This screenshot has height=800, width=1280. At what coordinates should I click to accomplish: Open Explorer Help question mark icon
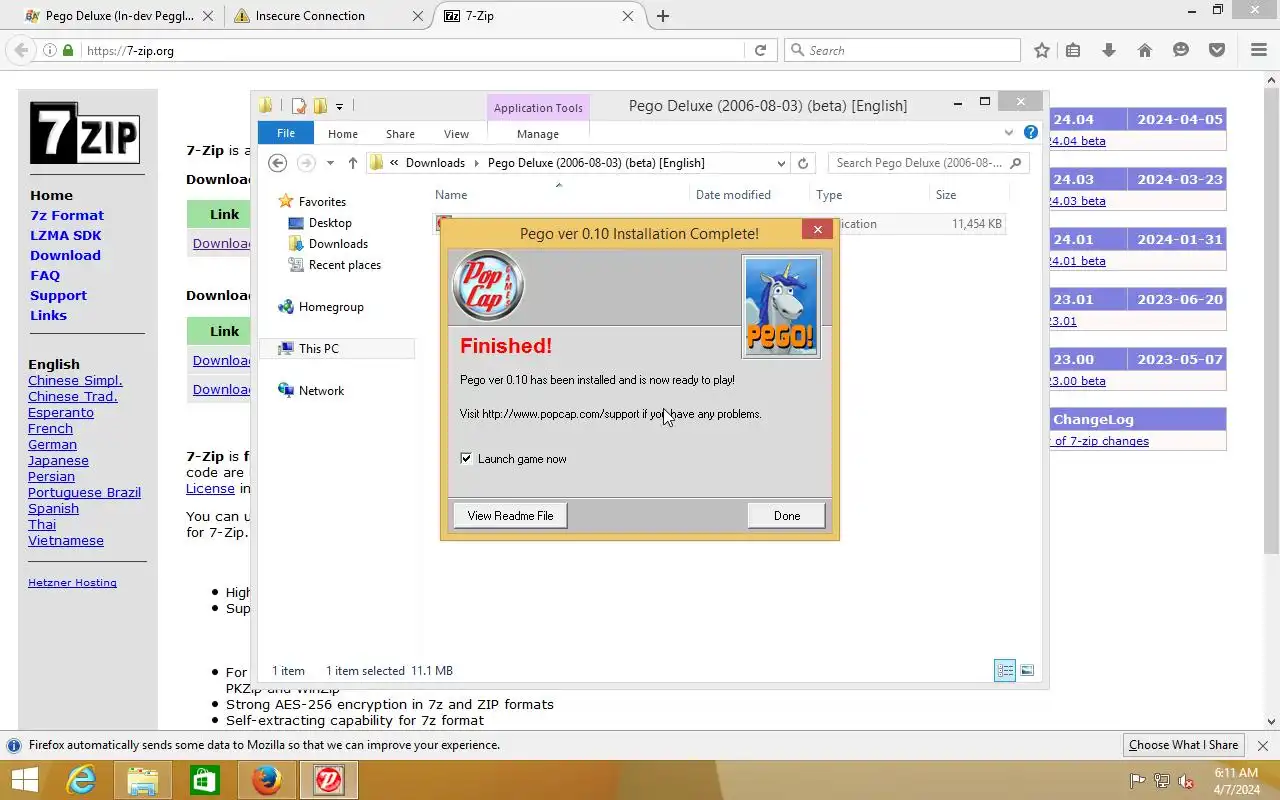(x=1030, y=132)
